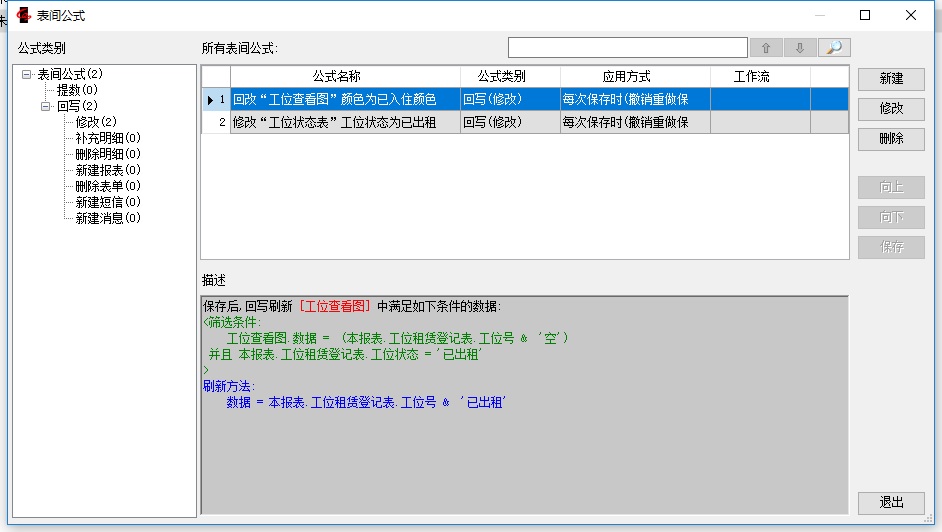Screen dimensions: 942x532
Task: Select the 新建短信(0) tree item
Action: coord(108,202)
